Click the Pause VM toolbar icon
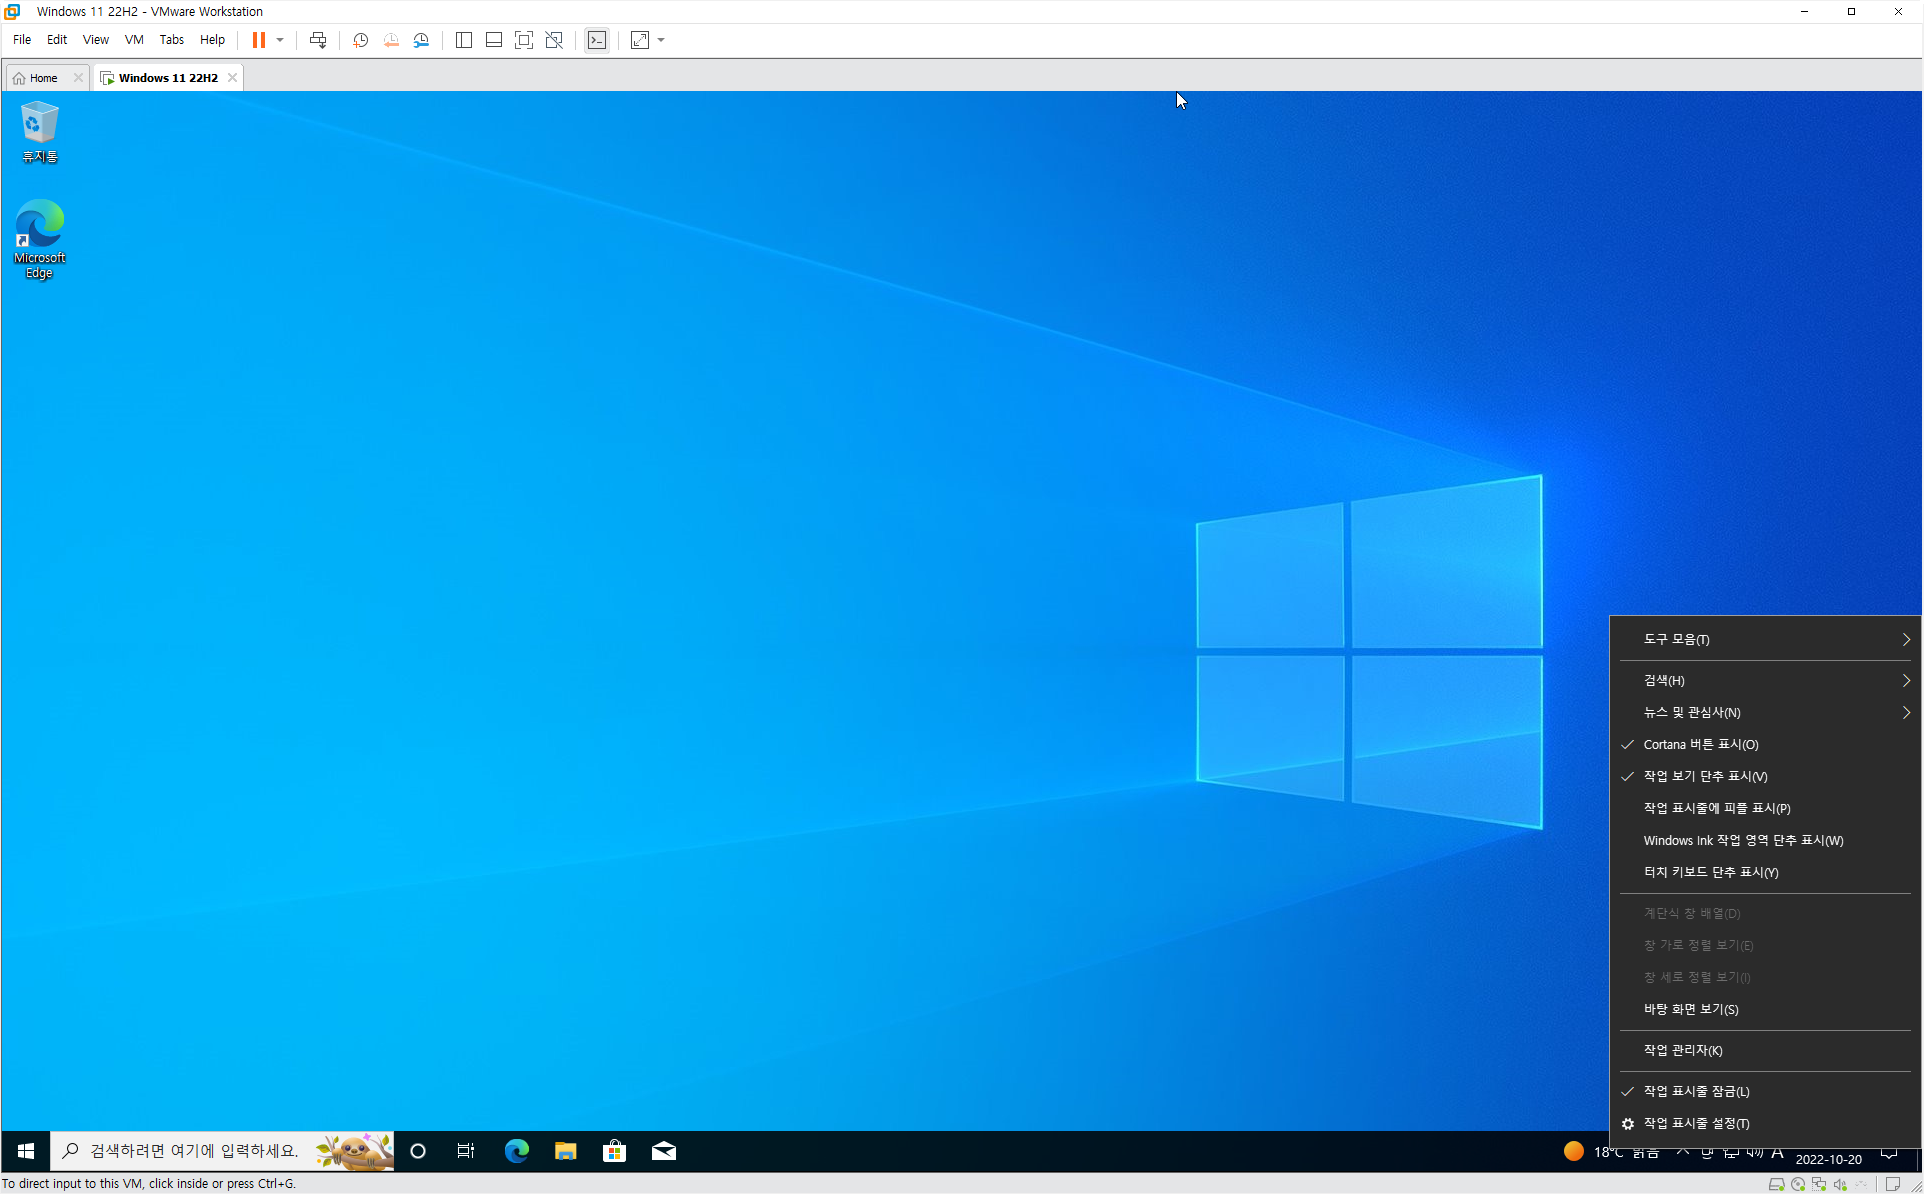The width and height of the screenshot is (1924, 1194). 258,40
